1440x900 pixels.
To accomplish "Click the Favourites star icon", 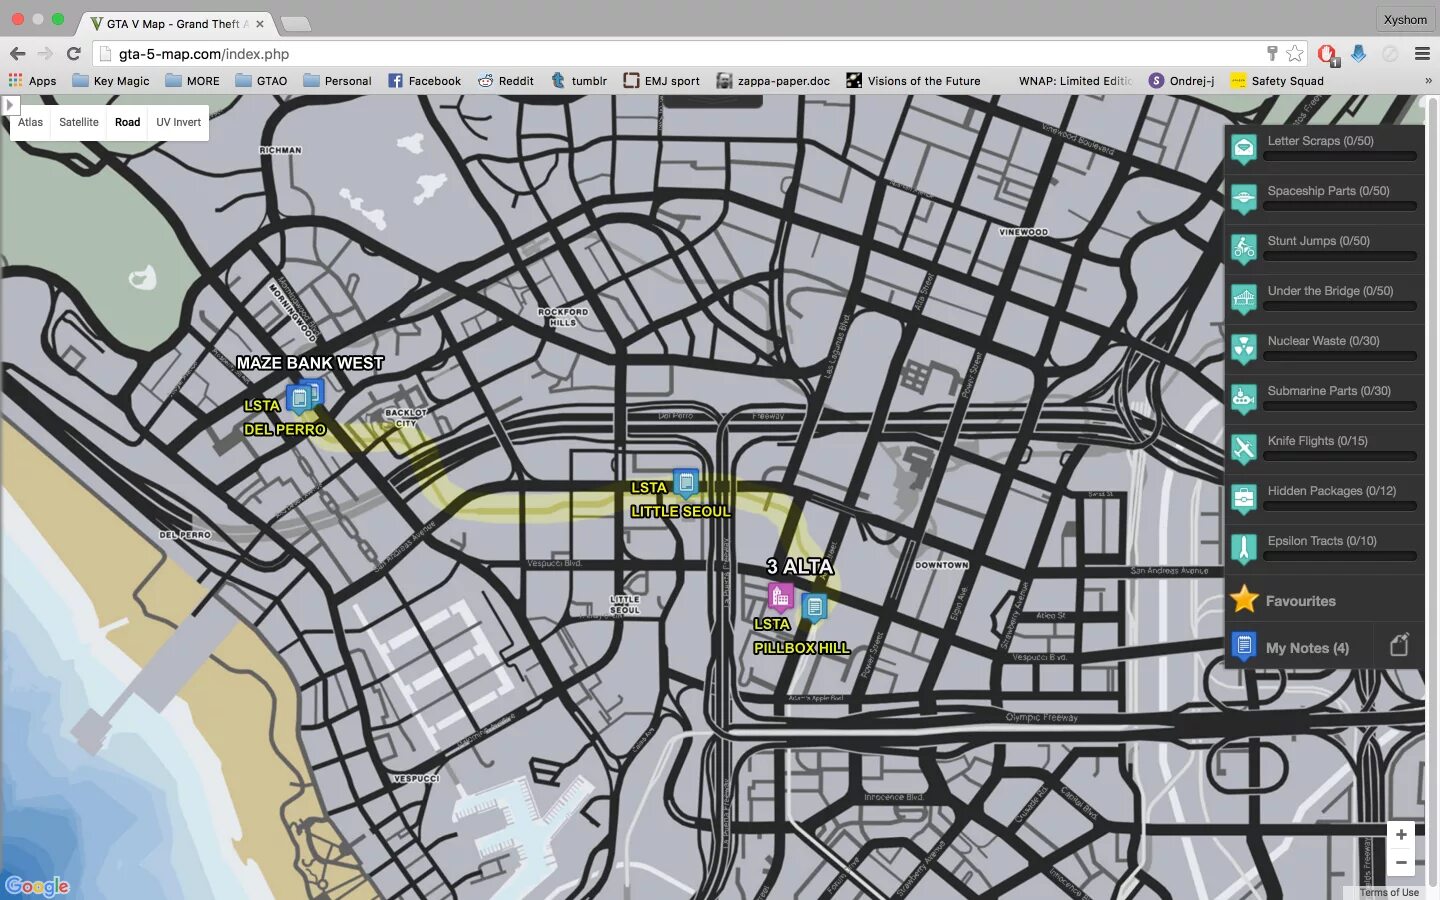I will pyautogui.click(x=1244, y=599).
